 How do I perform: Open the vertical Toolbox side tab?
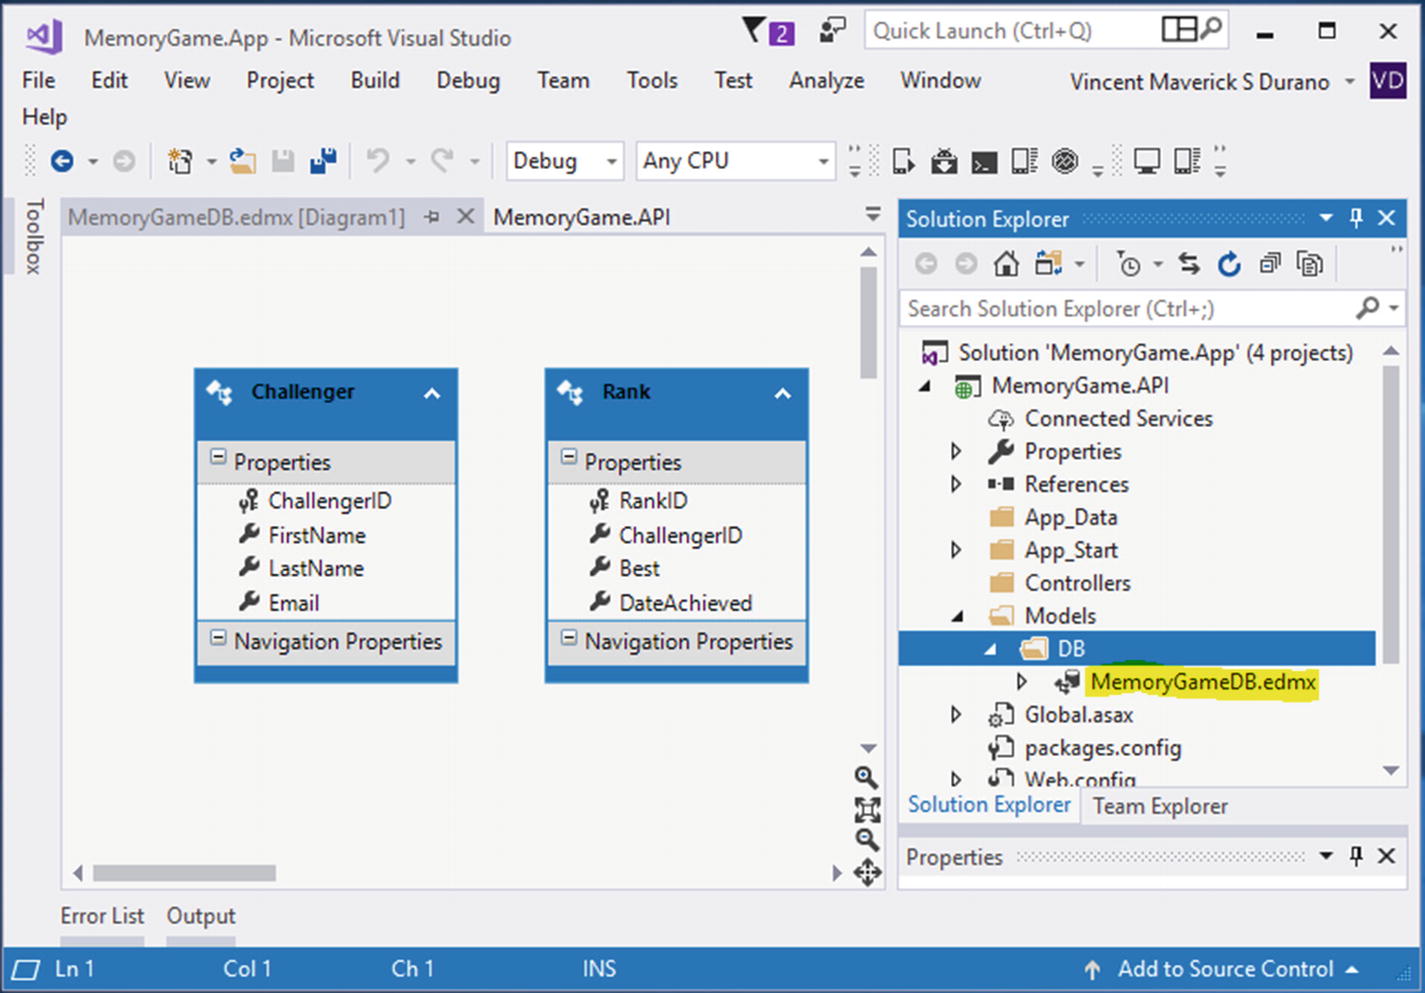[34, 236]
